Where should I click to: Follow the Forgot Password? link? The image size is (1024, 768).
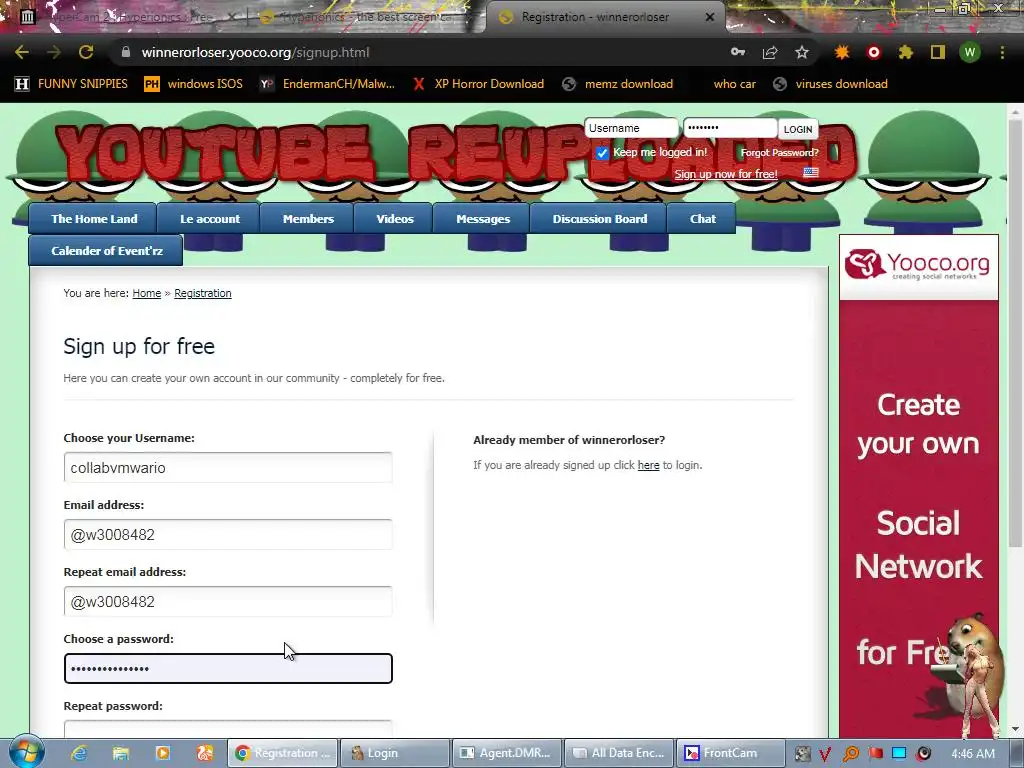[779, 153]
